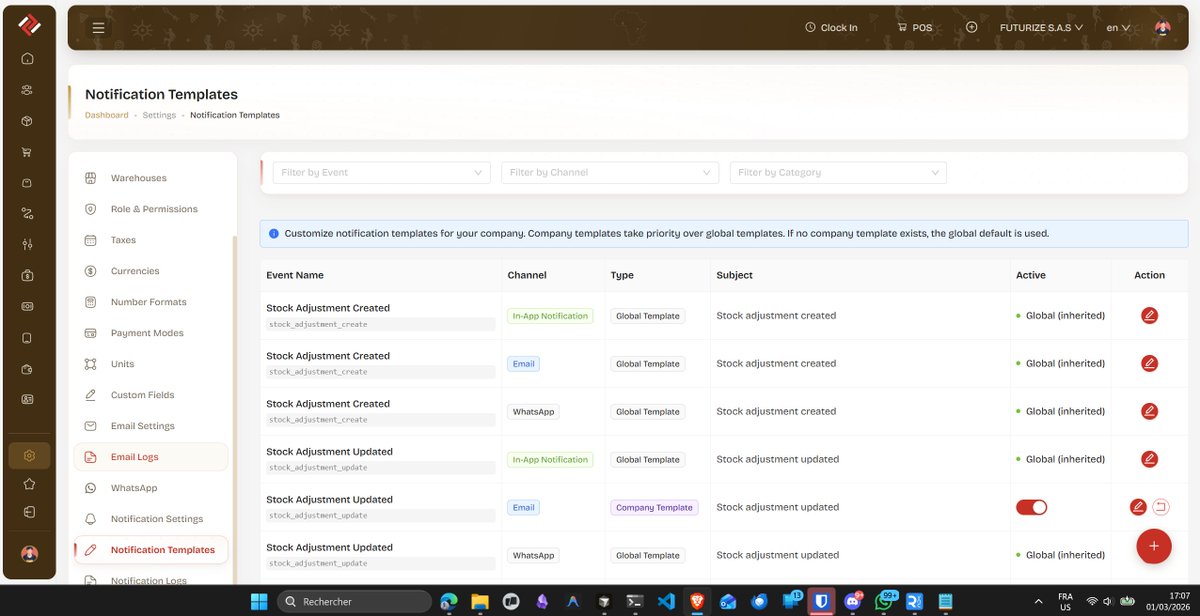1200x616 pixels.
Task: Open the user avatar in the top header
Action: pos(1162,27)
